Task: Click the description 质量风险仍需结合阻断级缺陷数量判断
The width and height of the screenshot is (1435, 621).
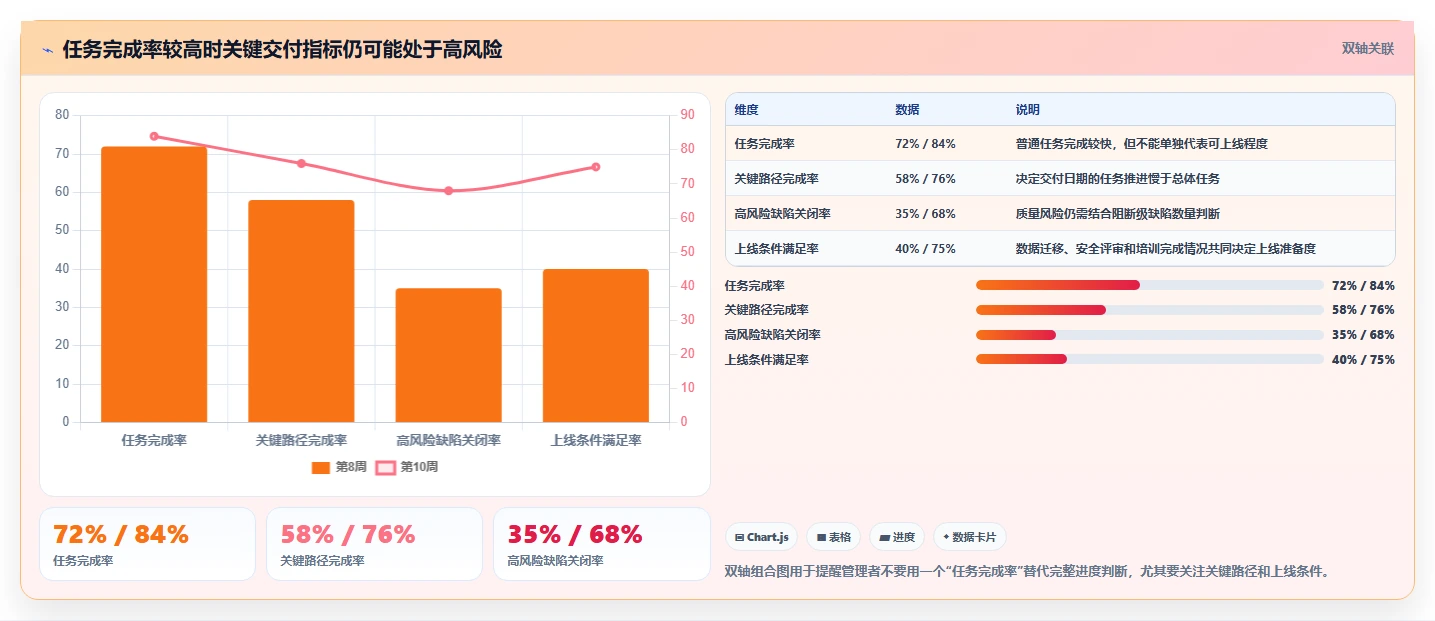Action: click(x=1117, y=214)
